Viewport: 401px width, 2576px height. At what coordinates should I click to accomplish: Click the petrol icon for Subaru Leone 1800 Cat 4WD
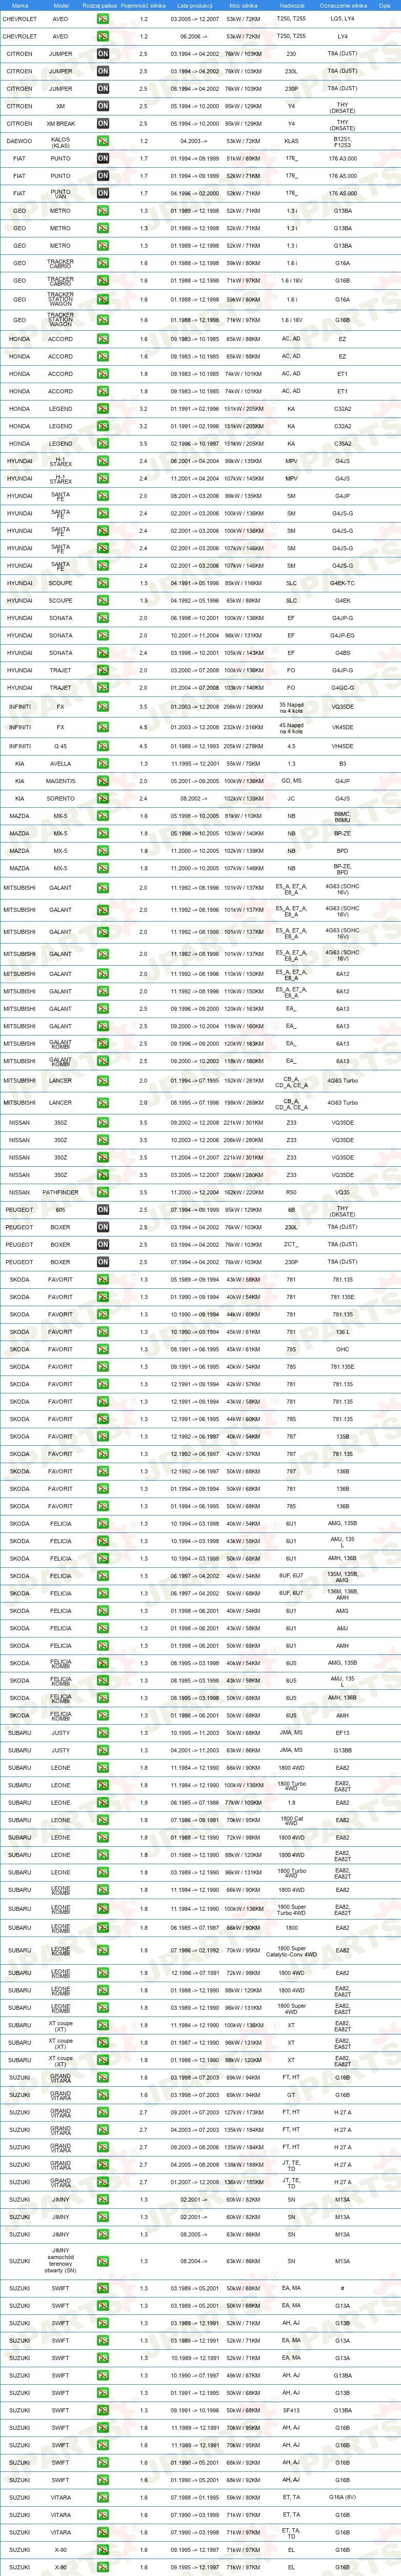[103, 1820]
